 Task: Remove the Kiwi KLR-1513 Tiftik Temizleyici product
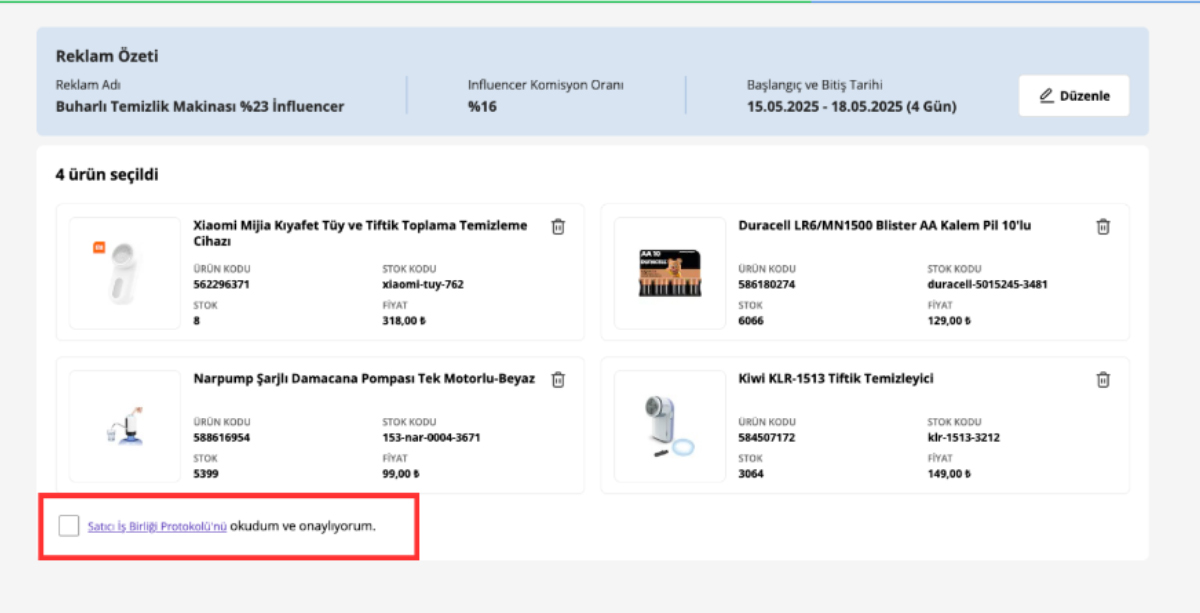pyautogui.click(x=1103, y=380)
